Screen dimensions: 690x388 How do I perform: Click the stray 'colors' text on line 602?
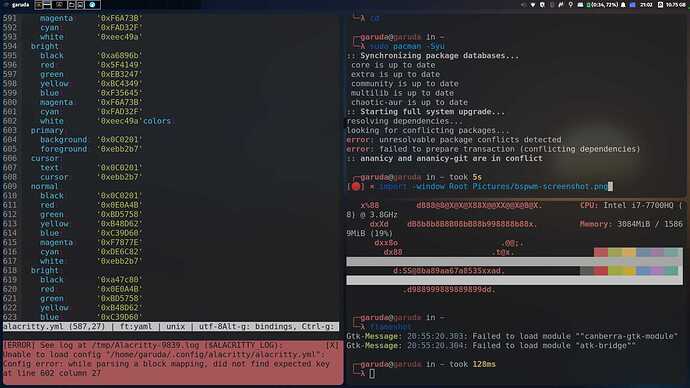pyautogui.click(x=157, y=121)
